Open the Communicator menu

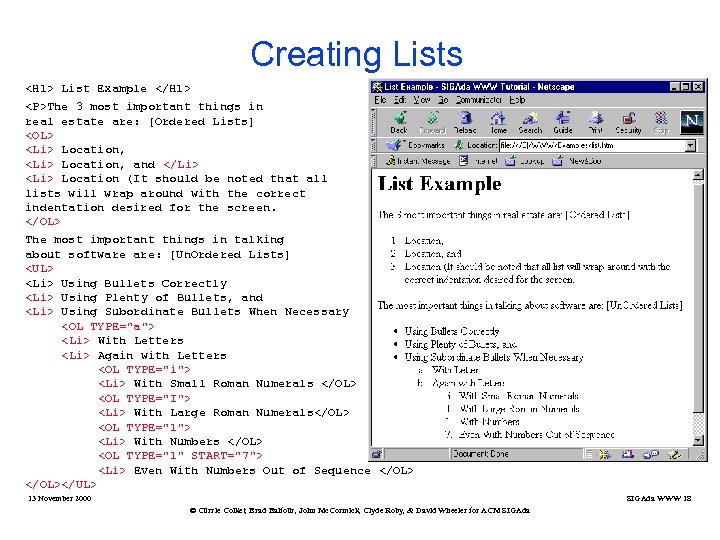tap(478, 100)
